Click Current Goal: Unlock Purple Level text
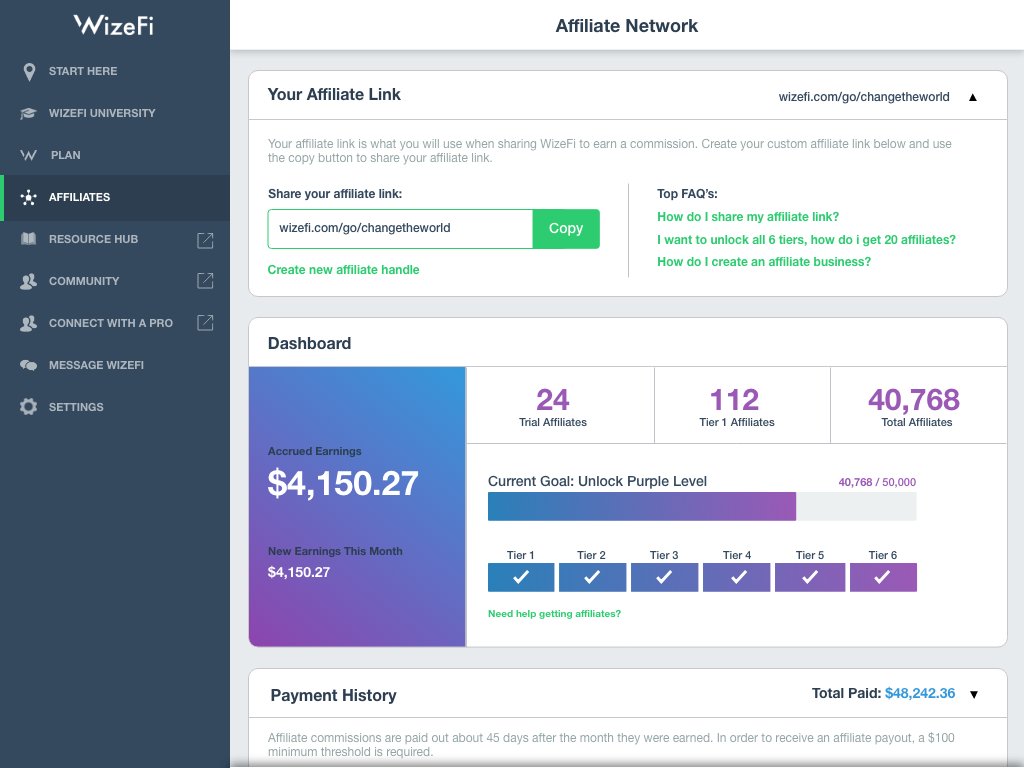Viewport: 1024px width, 768px height. click(x=598, y=481)
